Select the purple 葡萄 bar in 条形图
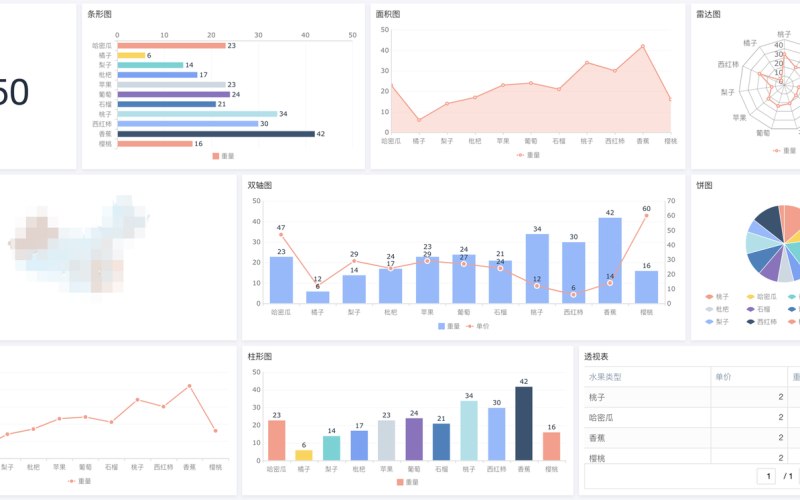Image resolution: width=800 pixels, height=500 pixels. pyautogui.click(x=173, y=94)
